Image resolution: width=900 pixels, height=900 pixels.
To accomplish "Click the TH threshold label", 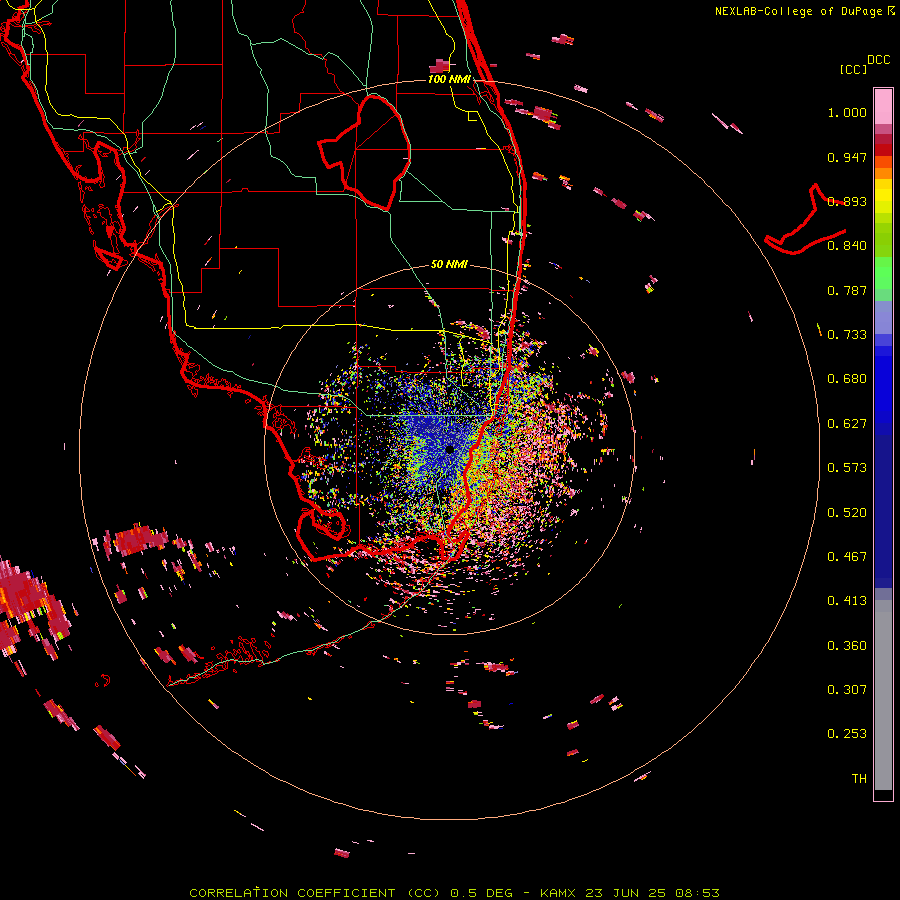I will 859,779.
